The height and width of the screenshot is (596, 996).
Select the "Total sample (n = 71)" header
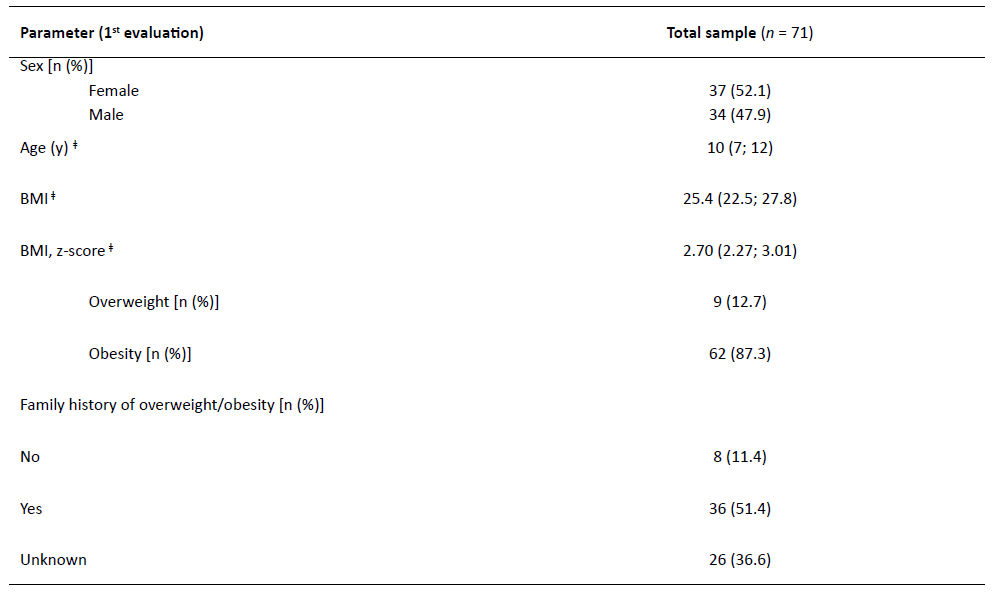click(739, 33)
